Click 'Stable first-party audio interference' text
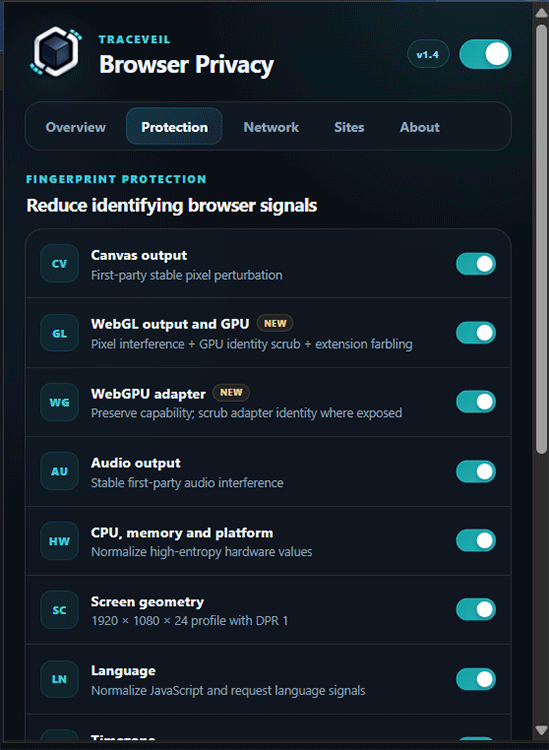 (187, 483)
